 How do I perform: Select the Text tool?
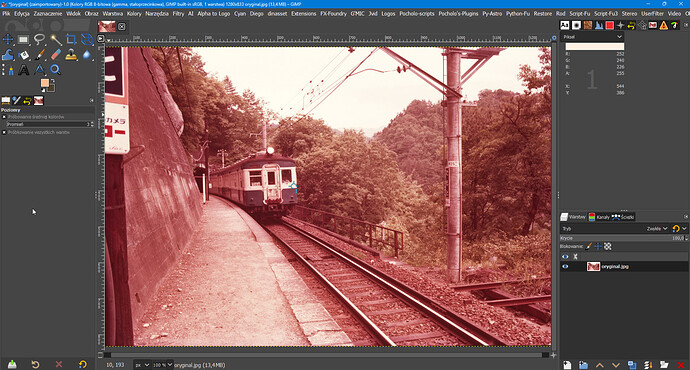click(x=23, y=70)
